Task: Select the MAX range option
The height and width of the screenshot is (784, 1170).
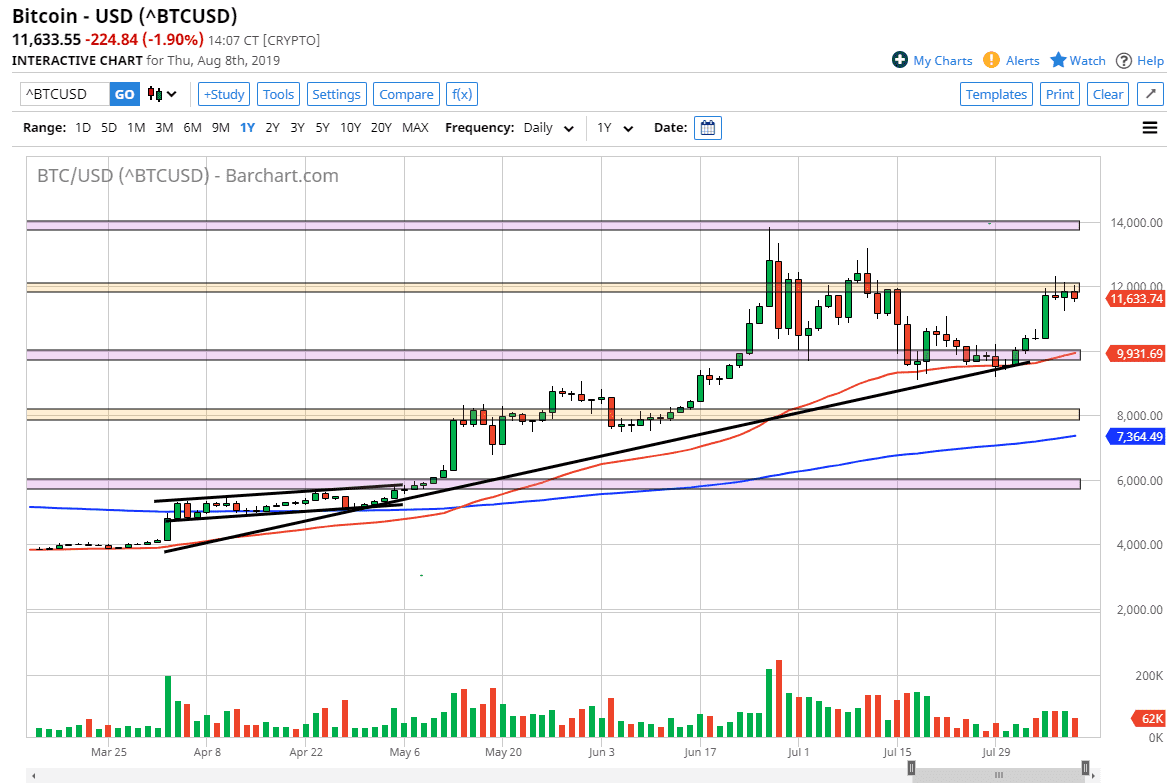Action: 415,127
